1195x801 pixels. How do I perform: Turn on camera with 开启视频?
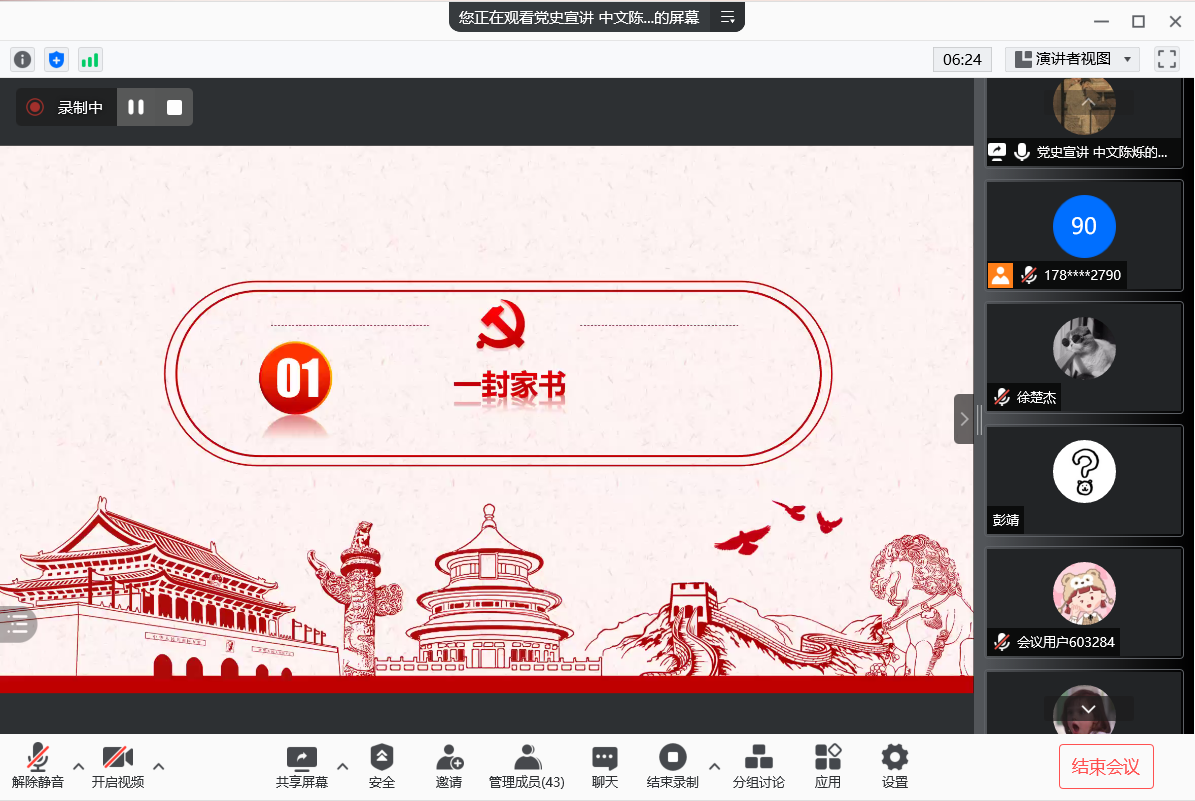(x=118, y=767)
